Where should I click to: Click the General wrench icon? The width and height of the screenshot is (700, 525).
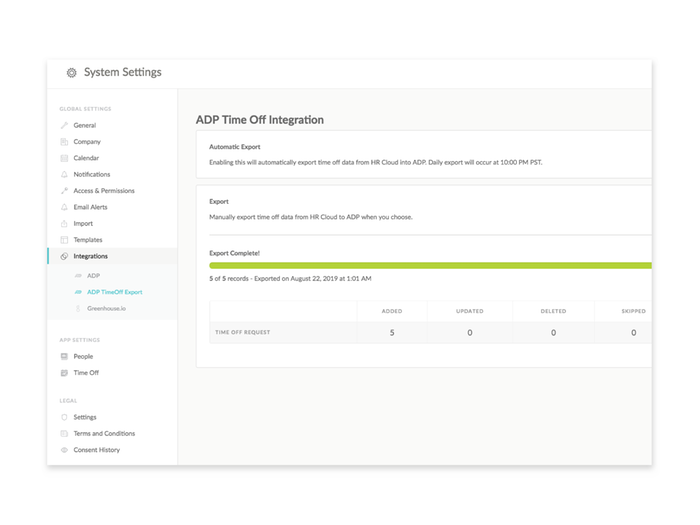pos(64,125)
